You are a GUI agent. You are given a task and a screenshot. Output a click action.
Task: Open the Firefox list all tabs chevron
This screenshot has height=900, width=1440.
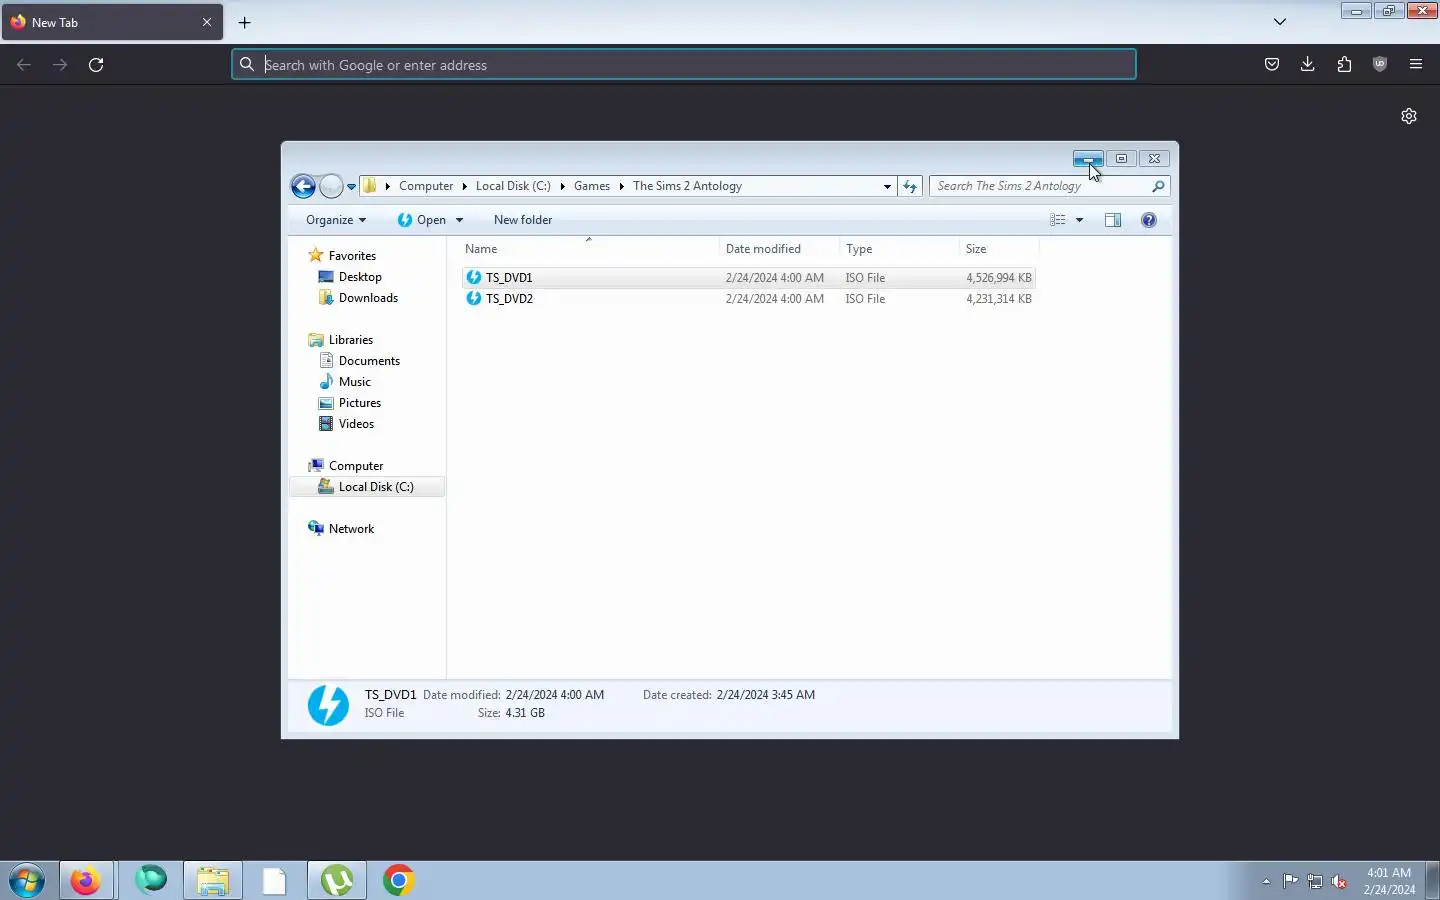tap(1280, 22)
